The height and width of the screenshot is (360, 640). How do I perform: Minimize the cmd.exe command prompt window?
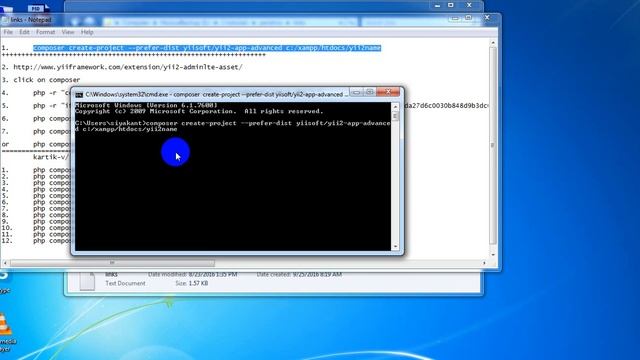pos(356,92)
